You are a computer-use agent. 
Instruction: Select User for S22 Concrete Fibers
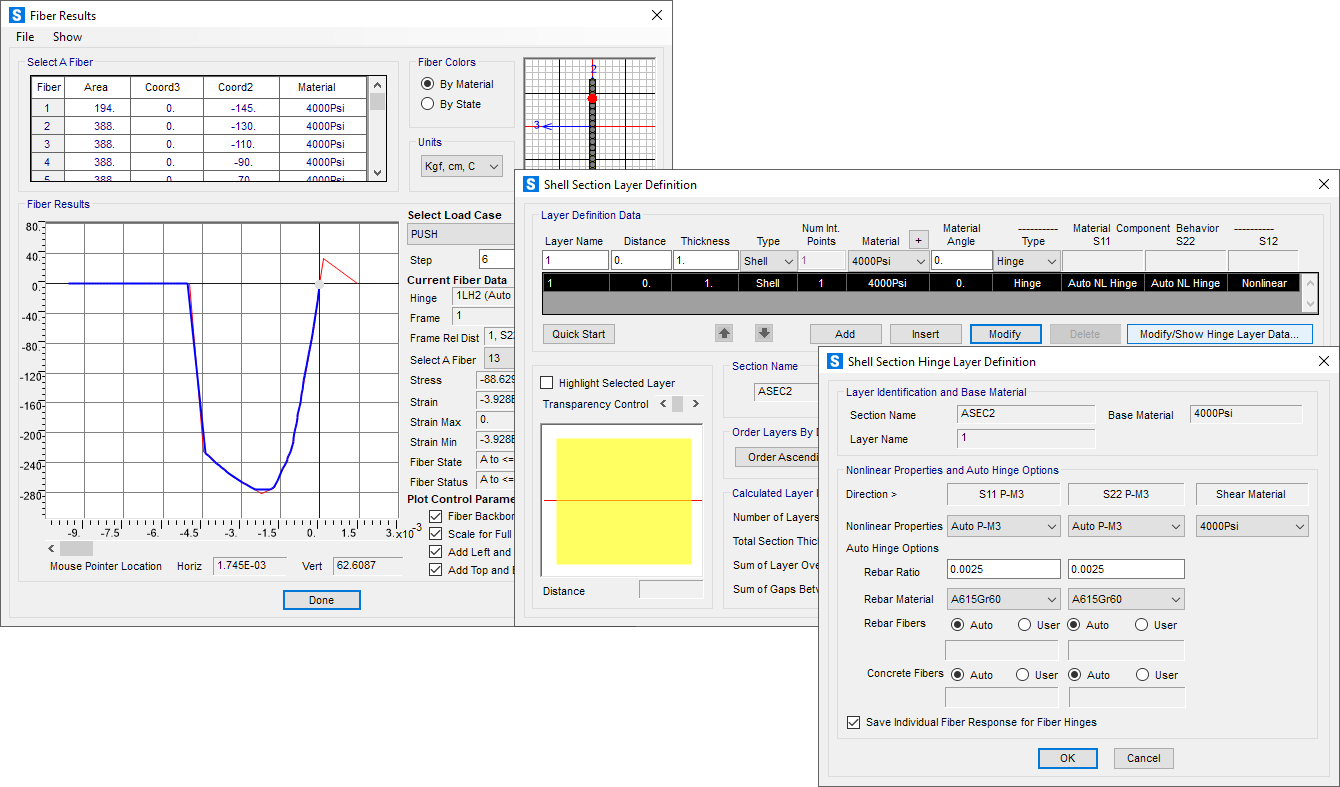point(1142,675)
